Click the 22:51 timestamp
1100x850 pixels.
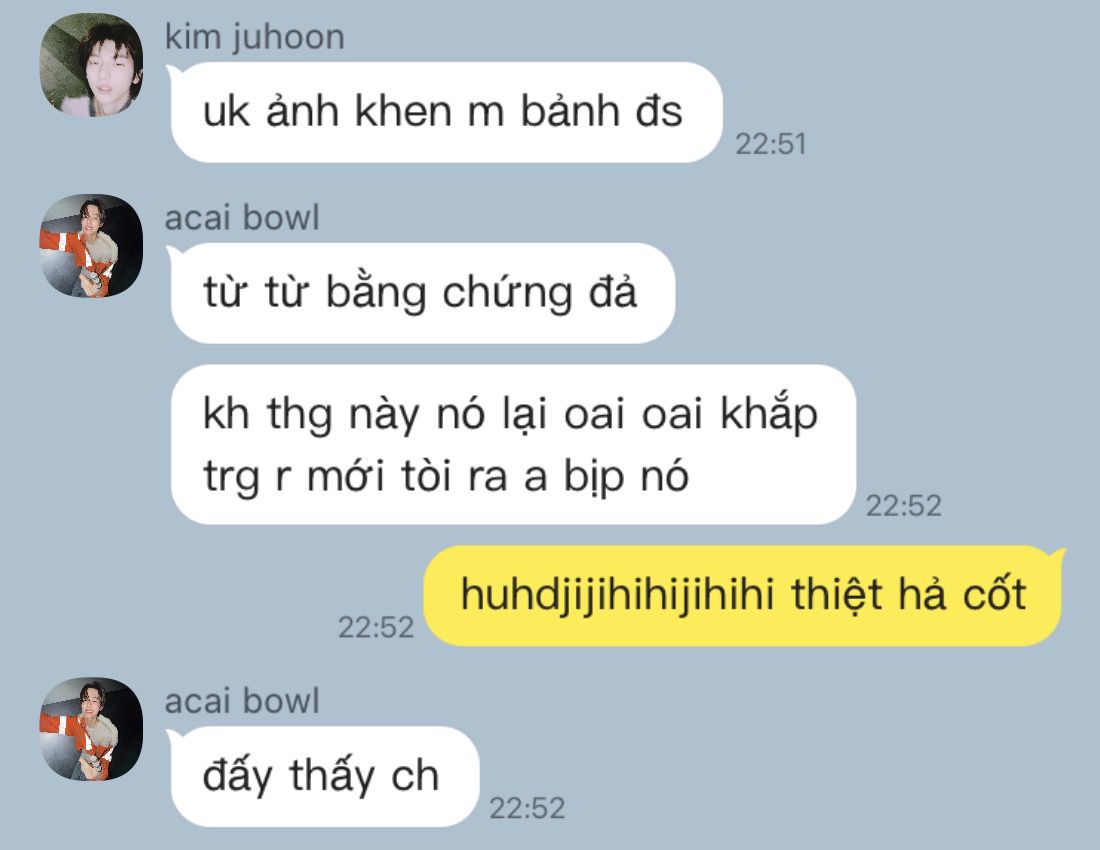point(771,144)
